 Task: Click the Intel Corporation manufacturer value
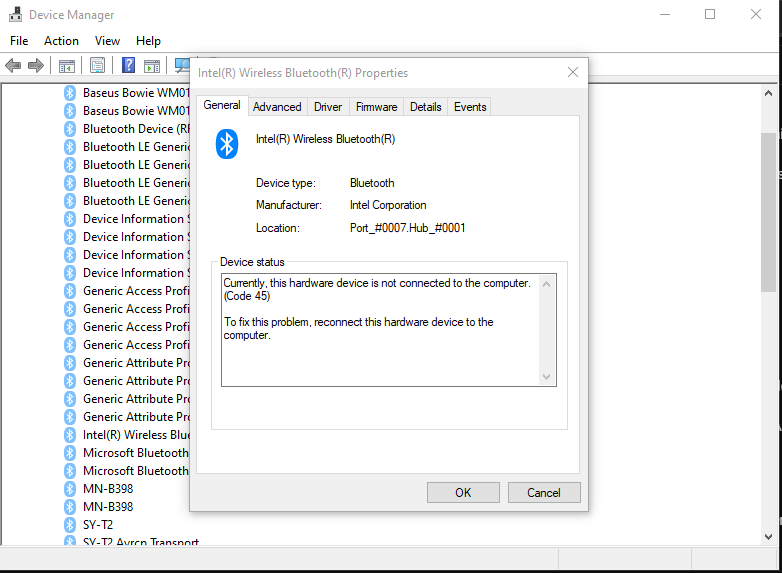[x=388, y=205]
